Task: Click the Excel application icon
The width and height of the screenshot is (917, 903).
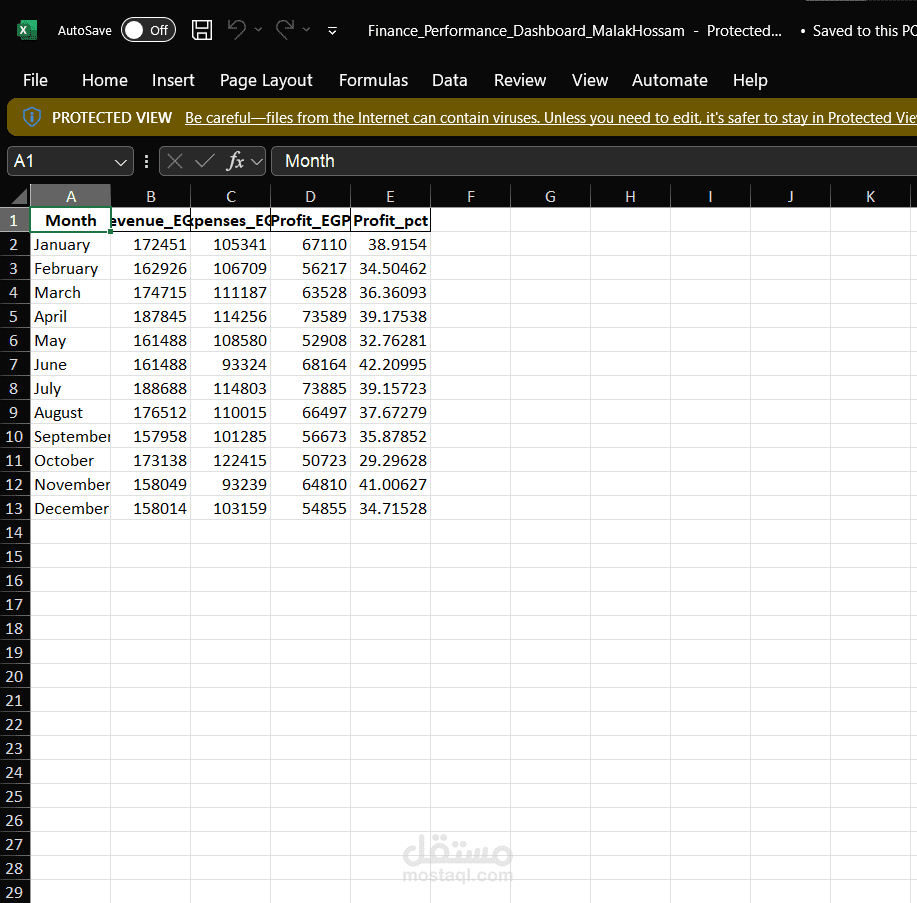Action: point(27,30)
